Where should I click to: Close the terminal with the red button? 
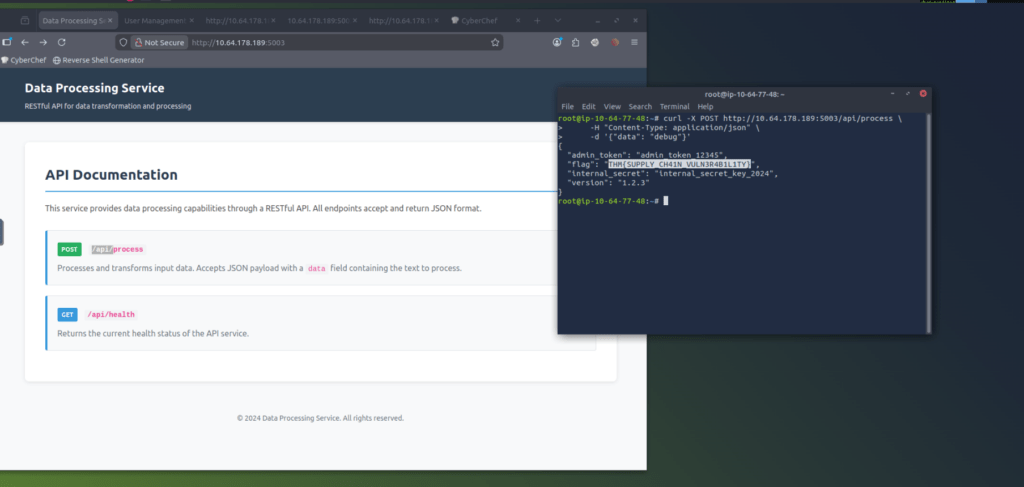tap(923, 93)
